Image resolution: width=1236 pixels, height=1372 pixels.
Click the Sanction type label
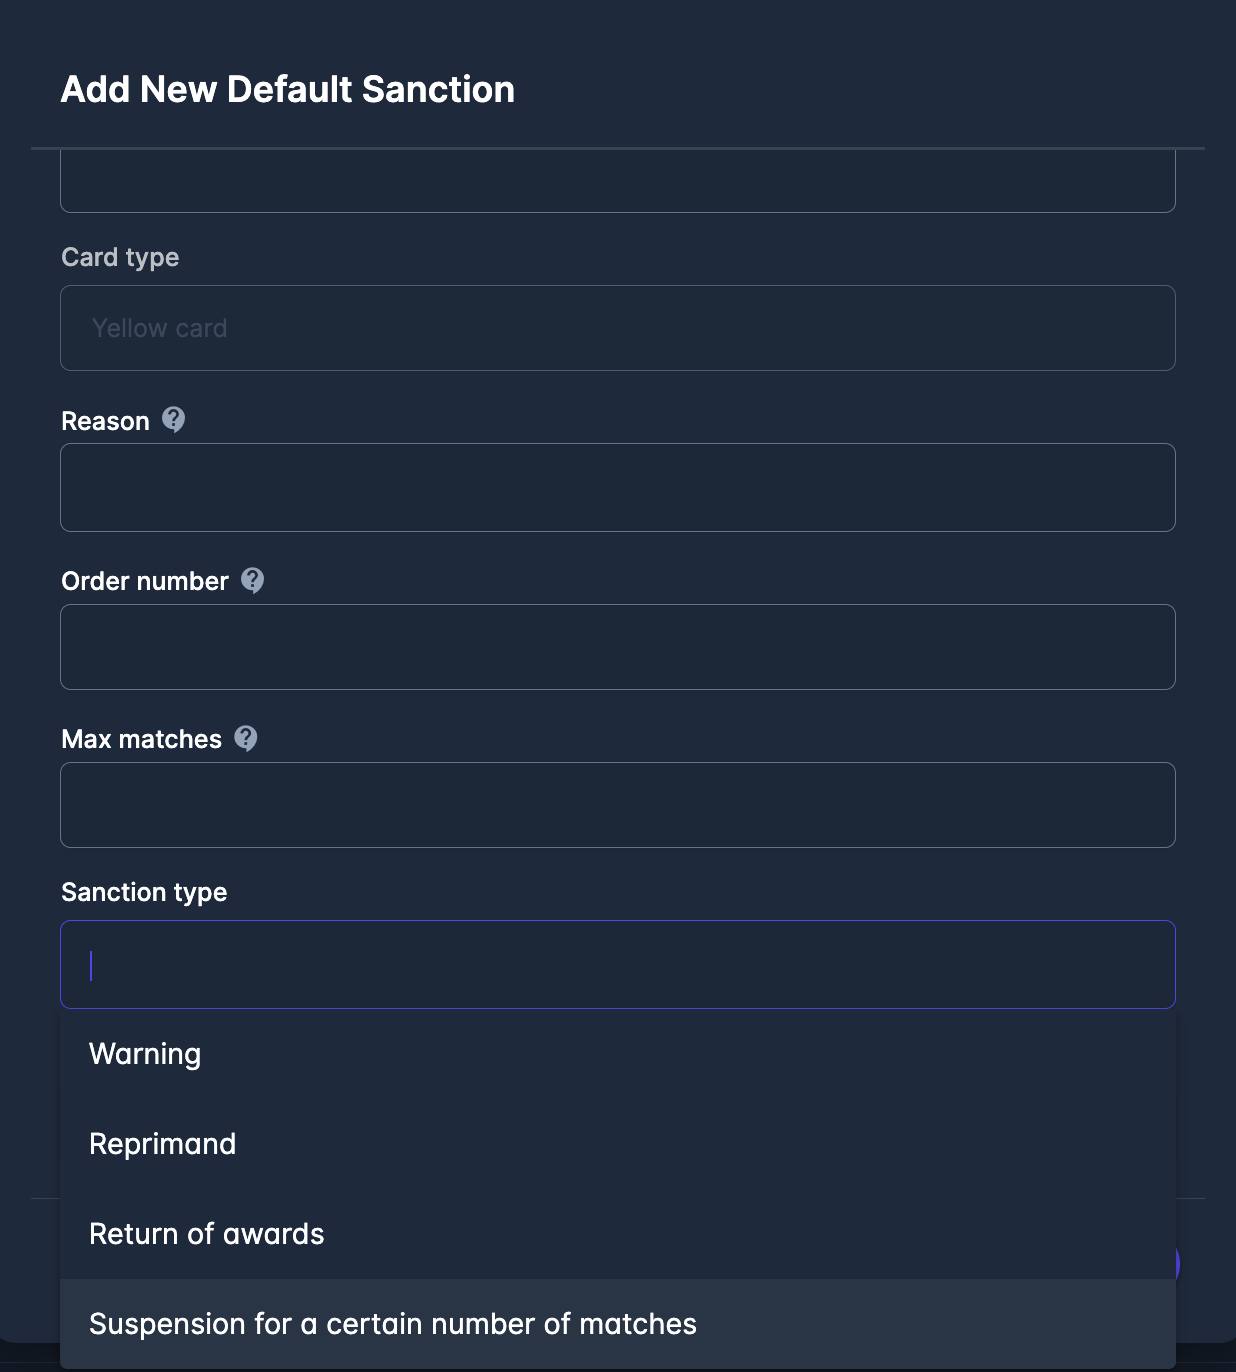144,892
